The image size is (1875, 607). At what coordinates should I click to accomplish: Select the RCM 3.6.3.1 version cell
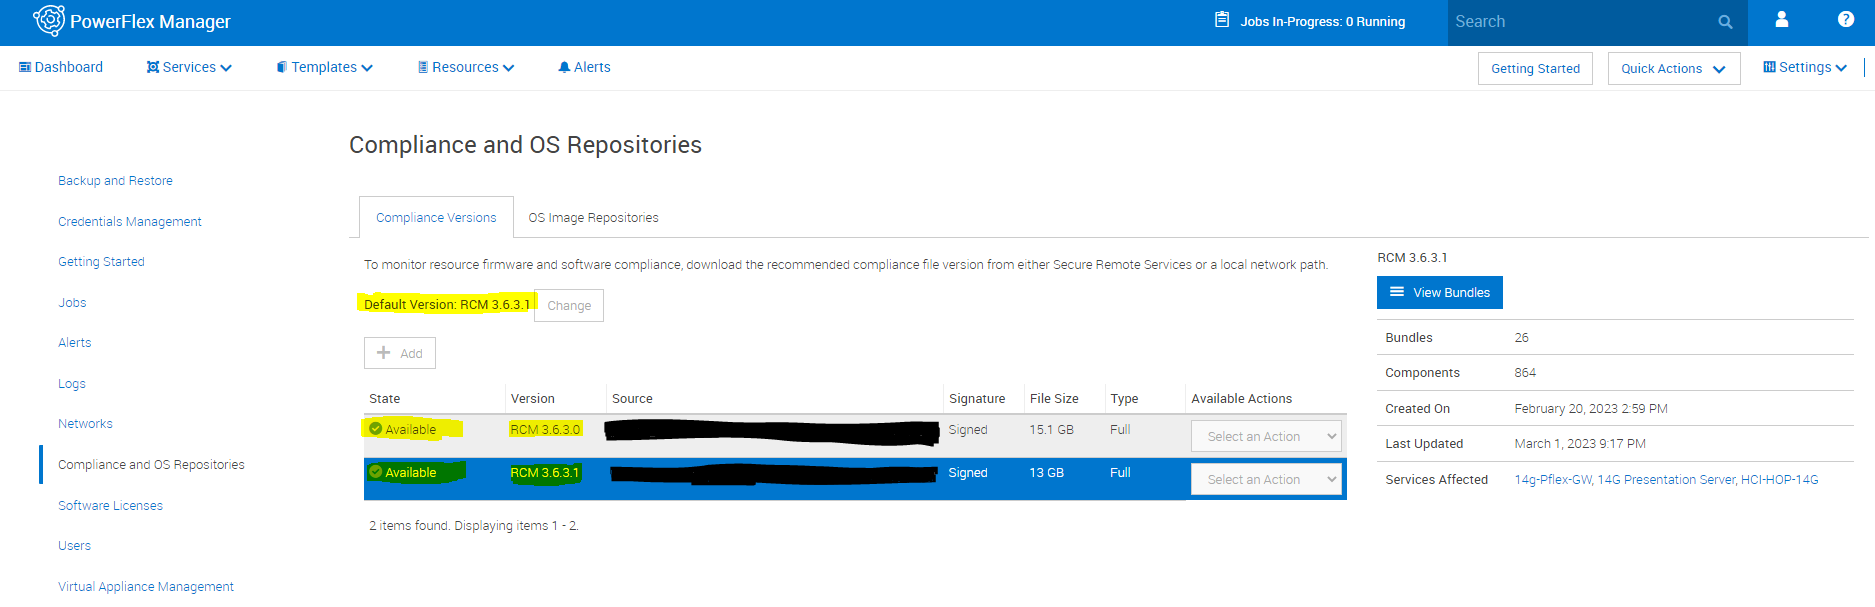[x=545, y=473]
